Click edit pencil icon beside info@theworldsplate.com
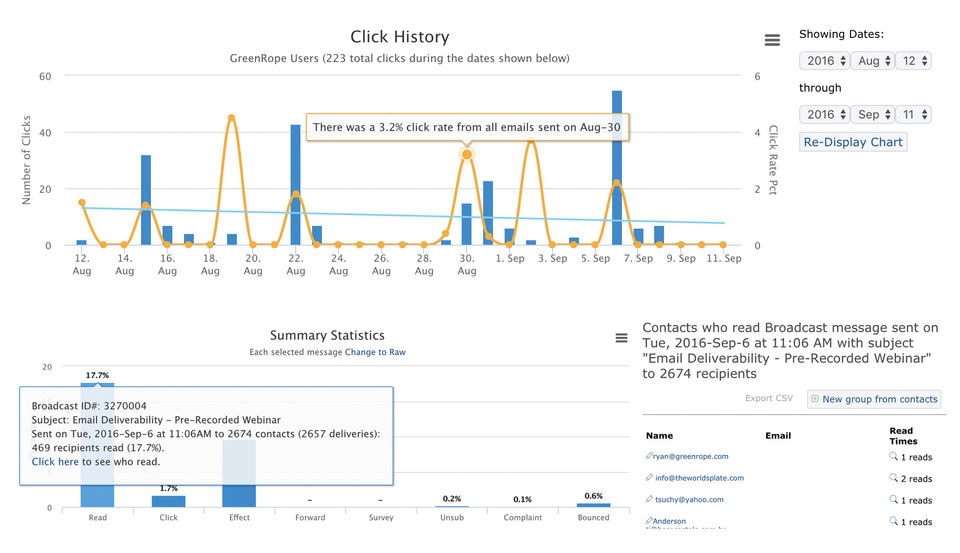The height and width of the screenshot is (553, 960). [649, 478]
